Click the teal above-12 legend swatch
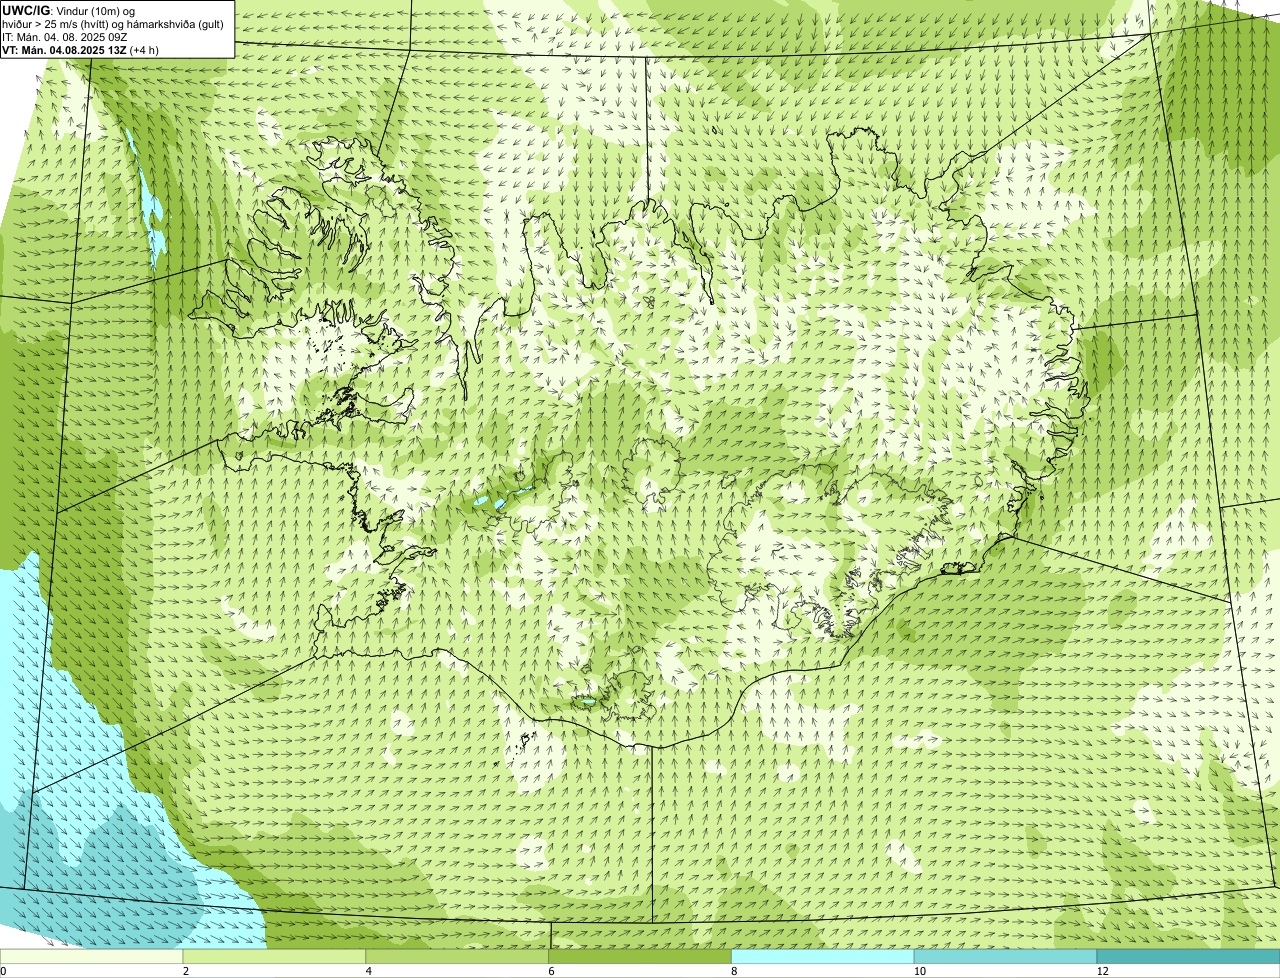Viewport: 1280px width, 978px height. pos(1188,956)
